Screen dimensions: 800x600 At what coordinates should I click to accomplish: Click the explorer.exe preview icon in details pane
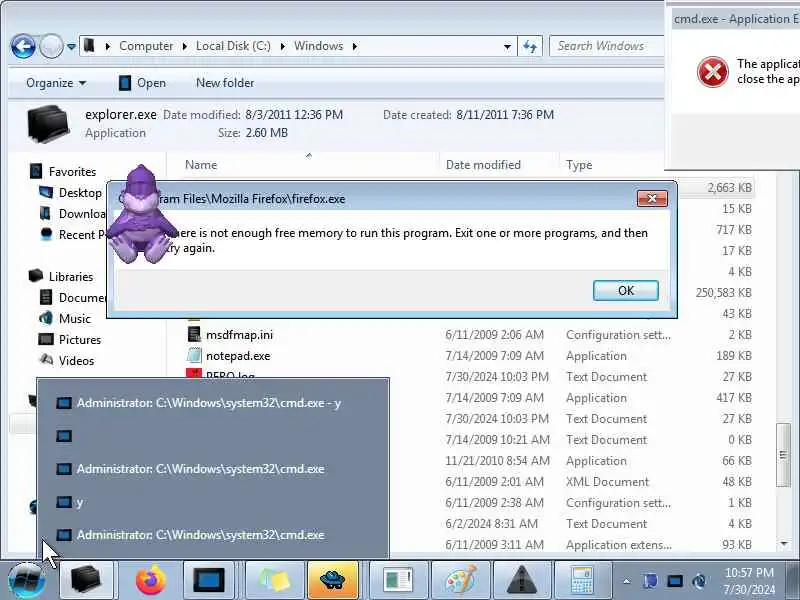pyautogui.click(x=48, y=123)
